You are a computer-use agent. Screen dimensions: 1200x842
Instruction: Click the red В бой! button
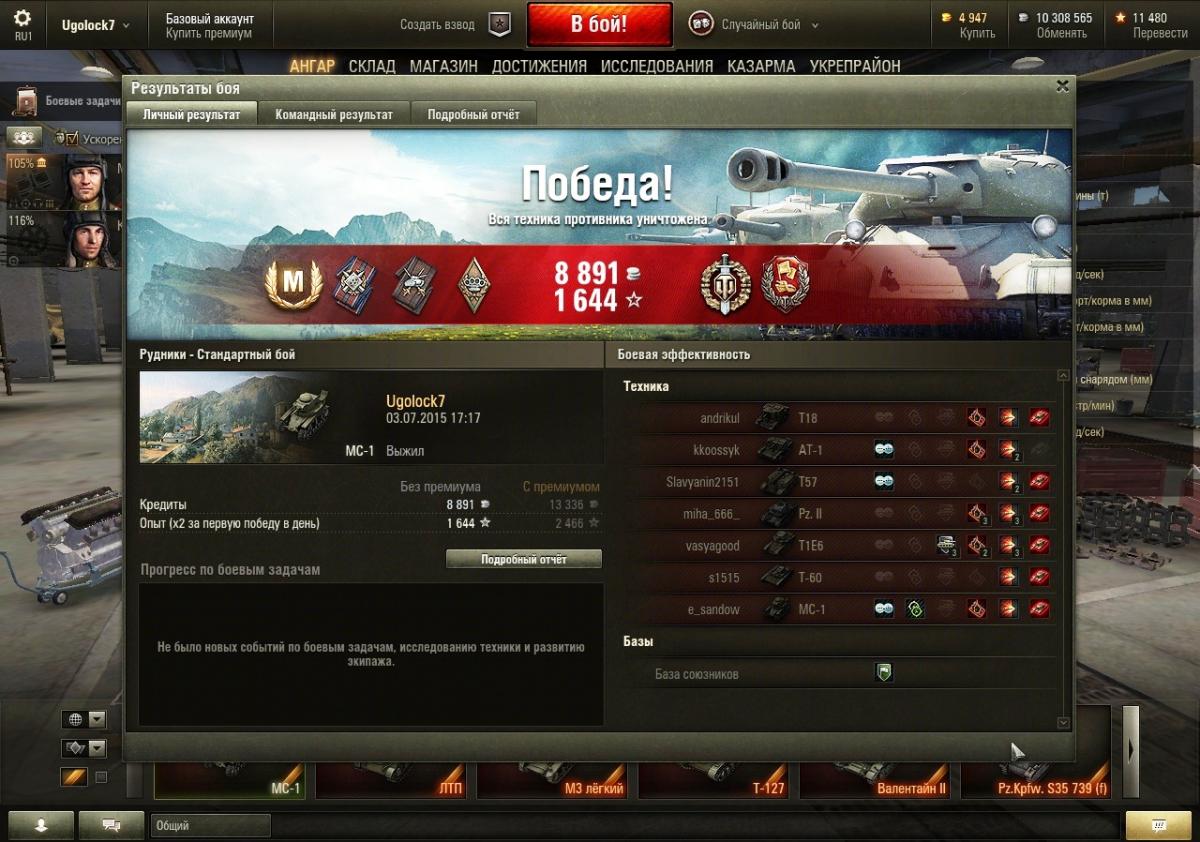(x=599, y=25)
